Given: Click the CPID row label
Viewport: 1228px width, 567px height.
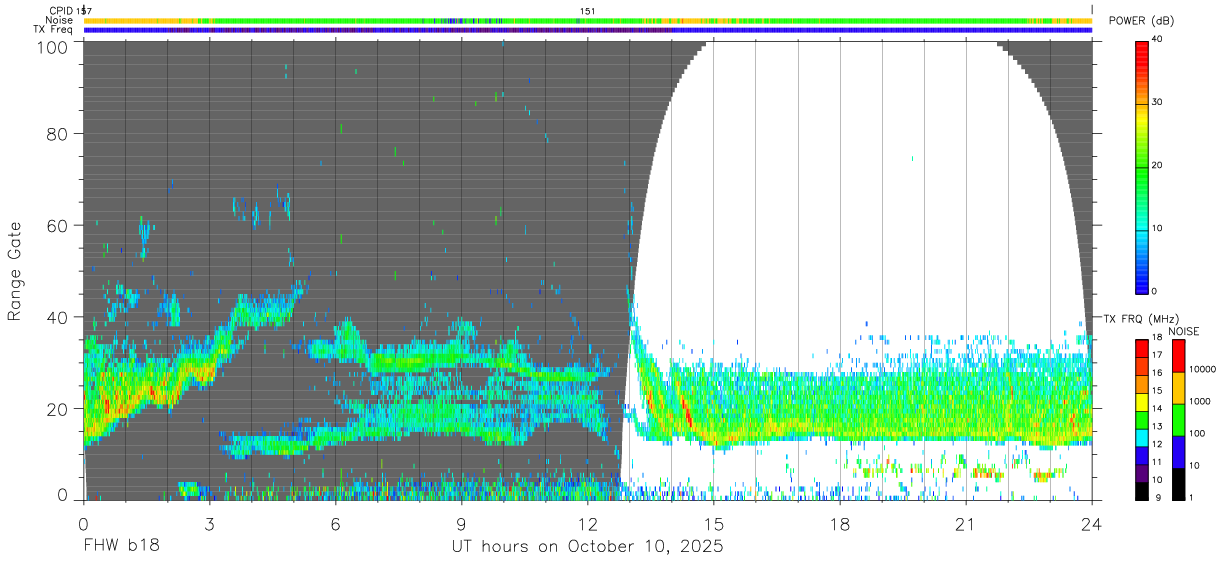Looking at the screenshot, I should 60,11.
